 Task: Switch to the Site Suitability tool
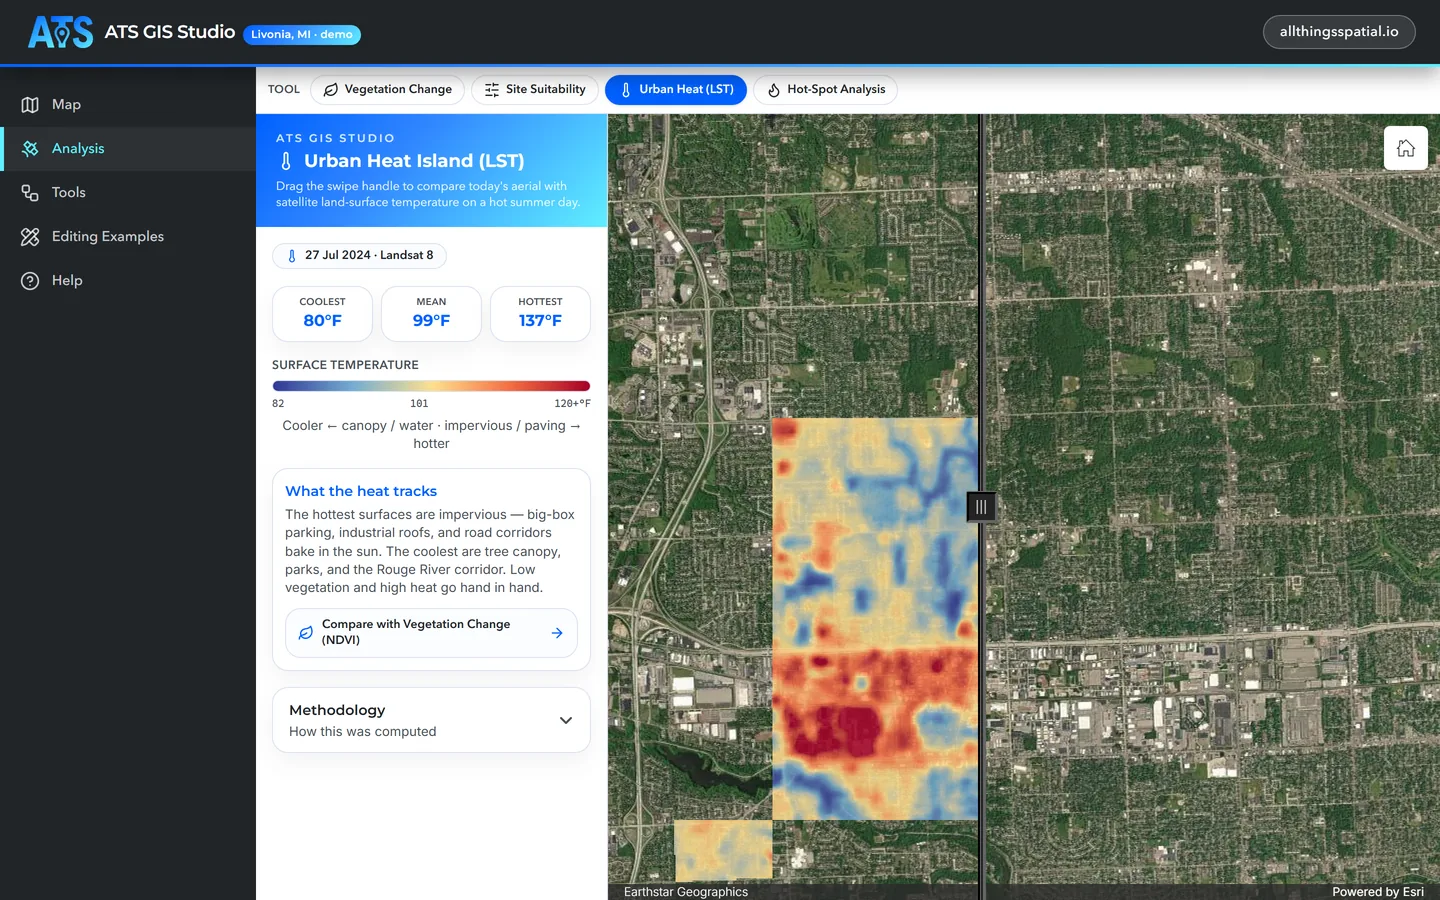pos(535,90)
